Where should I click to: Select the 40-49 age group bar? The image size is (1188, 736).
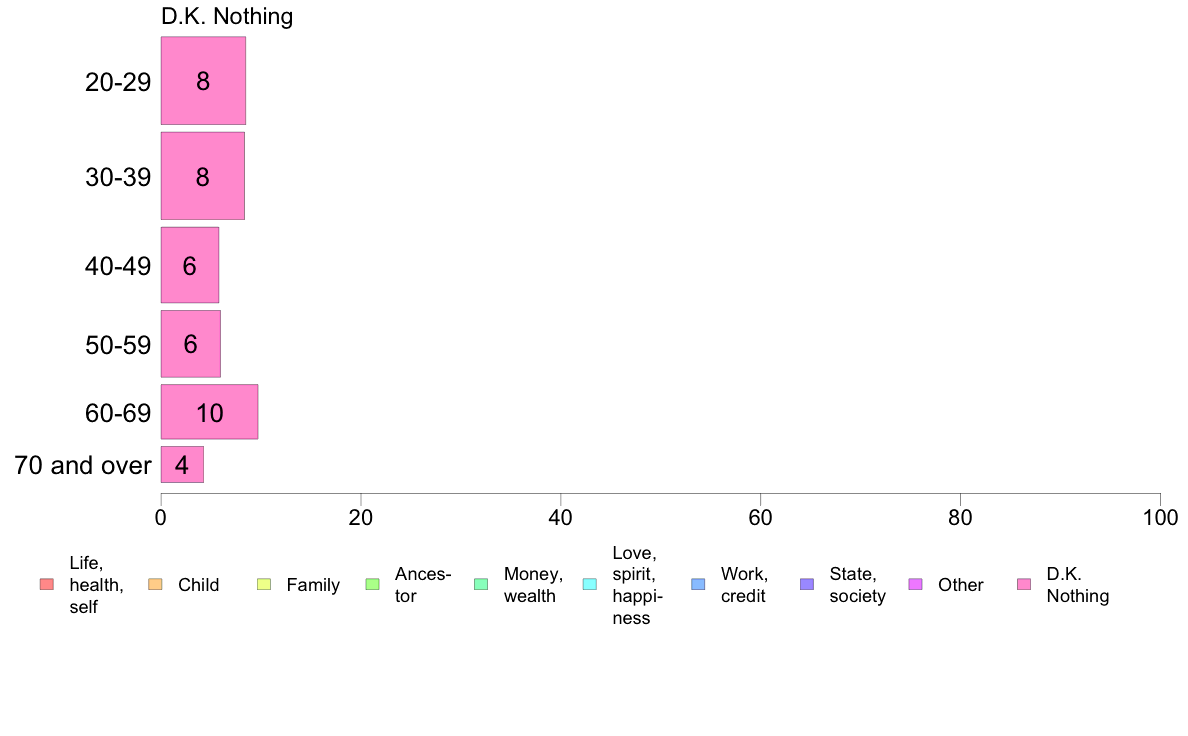(189, 265)
